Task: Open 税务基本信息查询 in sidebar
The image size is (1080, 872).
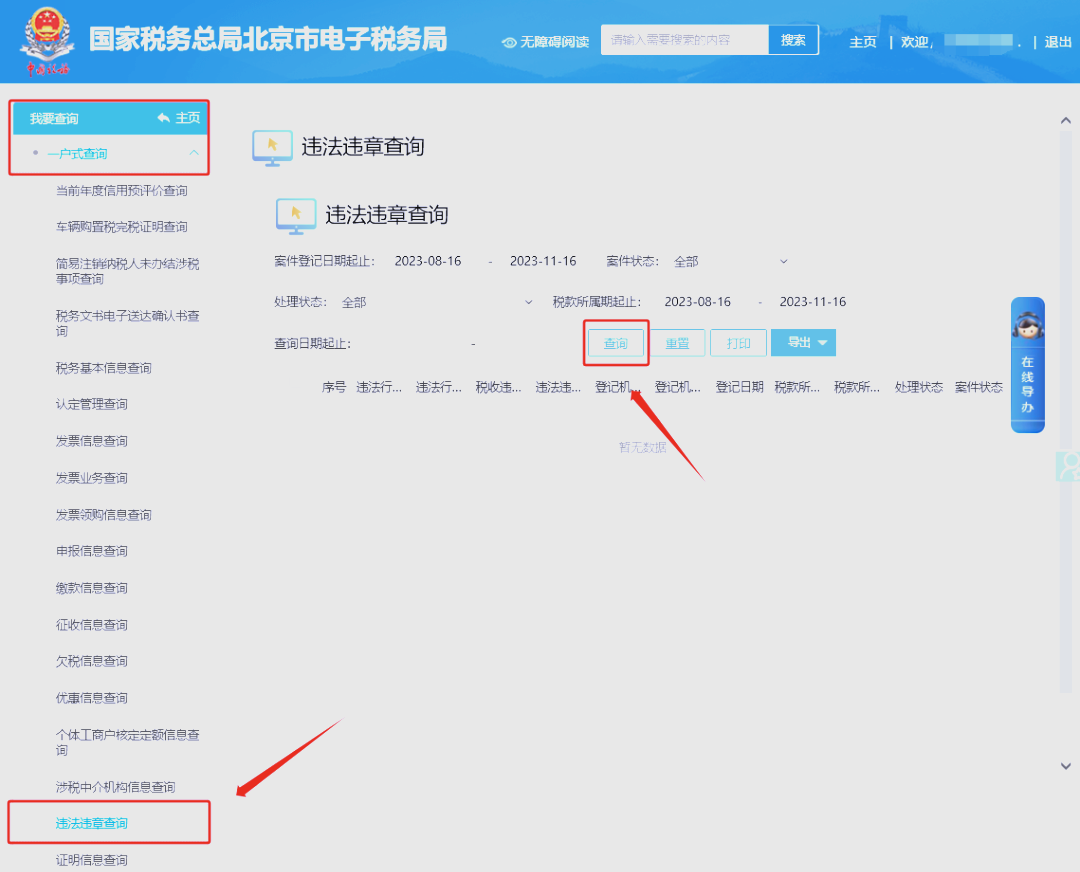Action: 103,368
